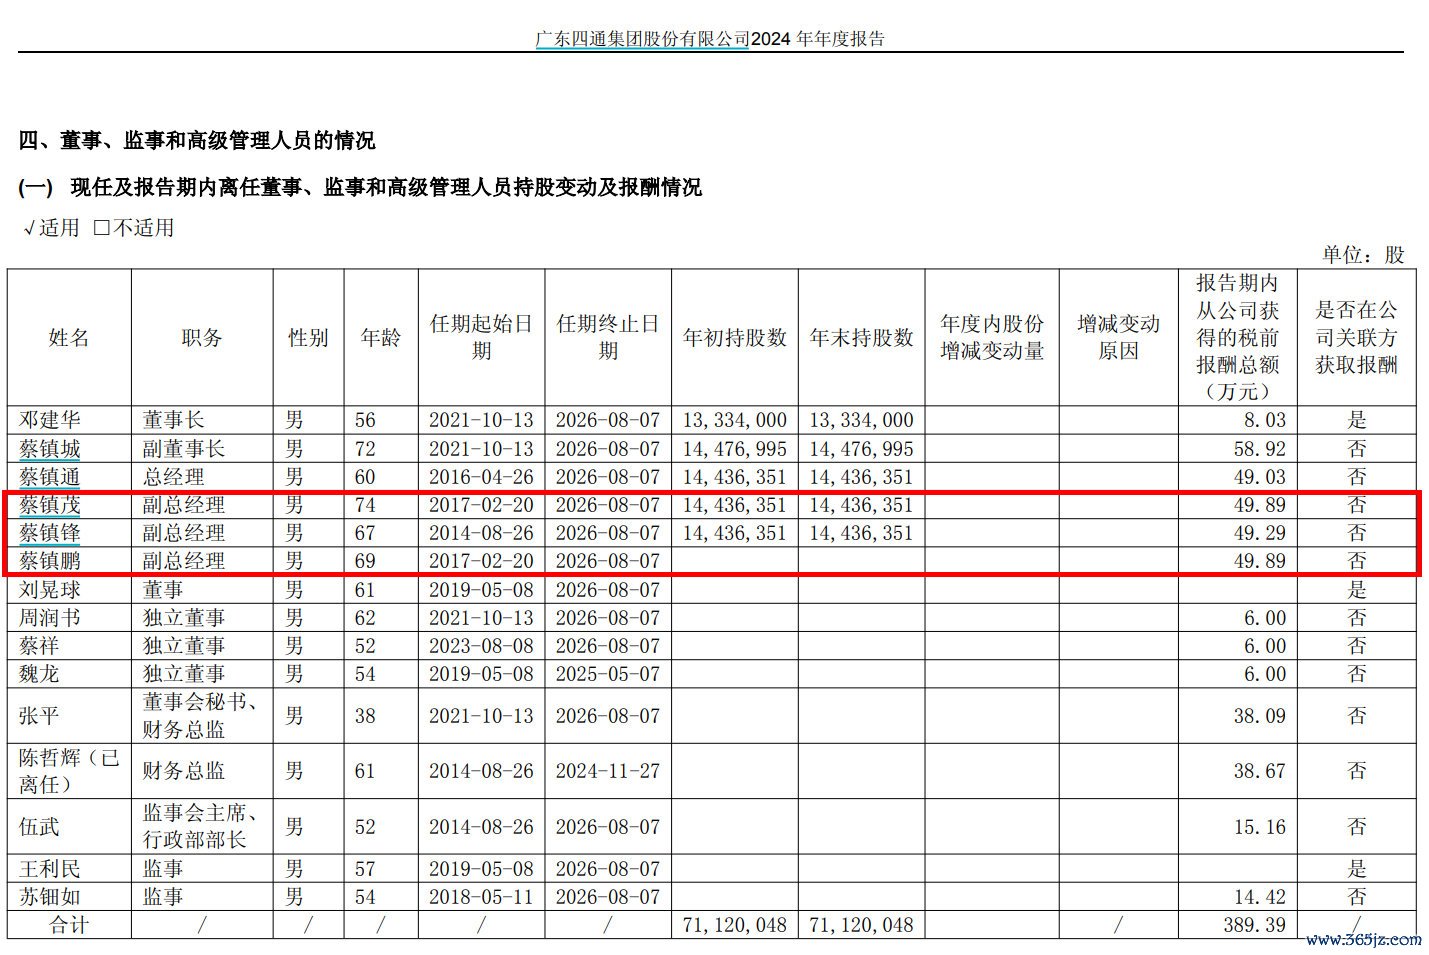Select the name cell 蔡镇通
The height and width of the screenshot is (955, 1429).
tap(50, 477)
